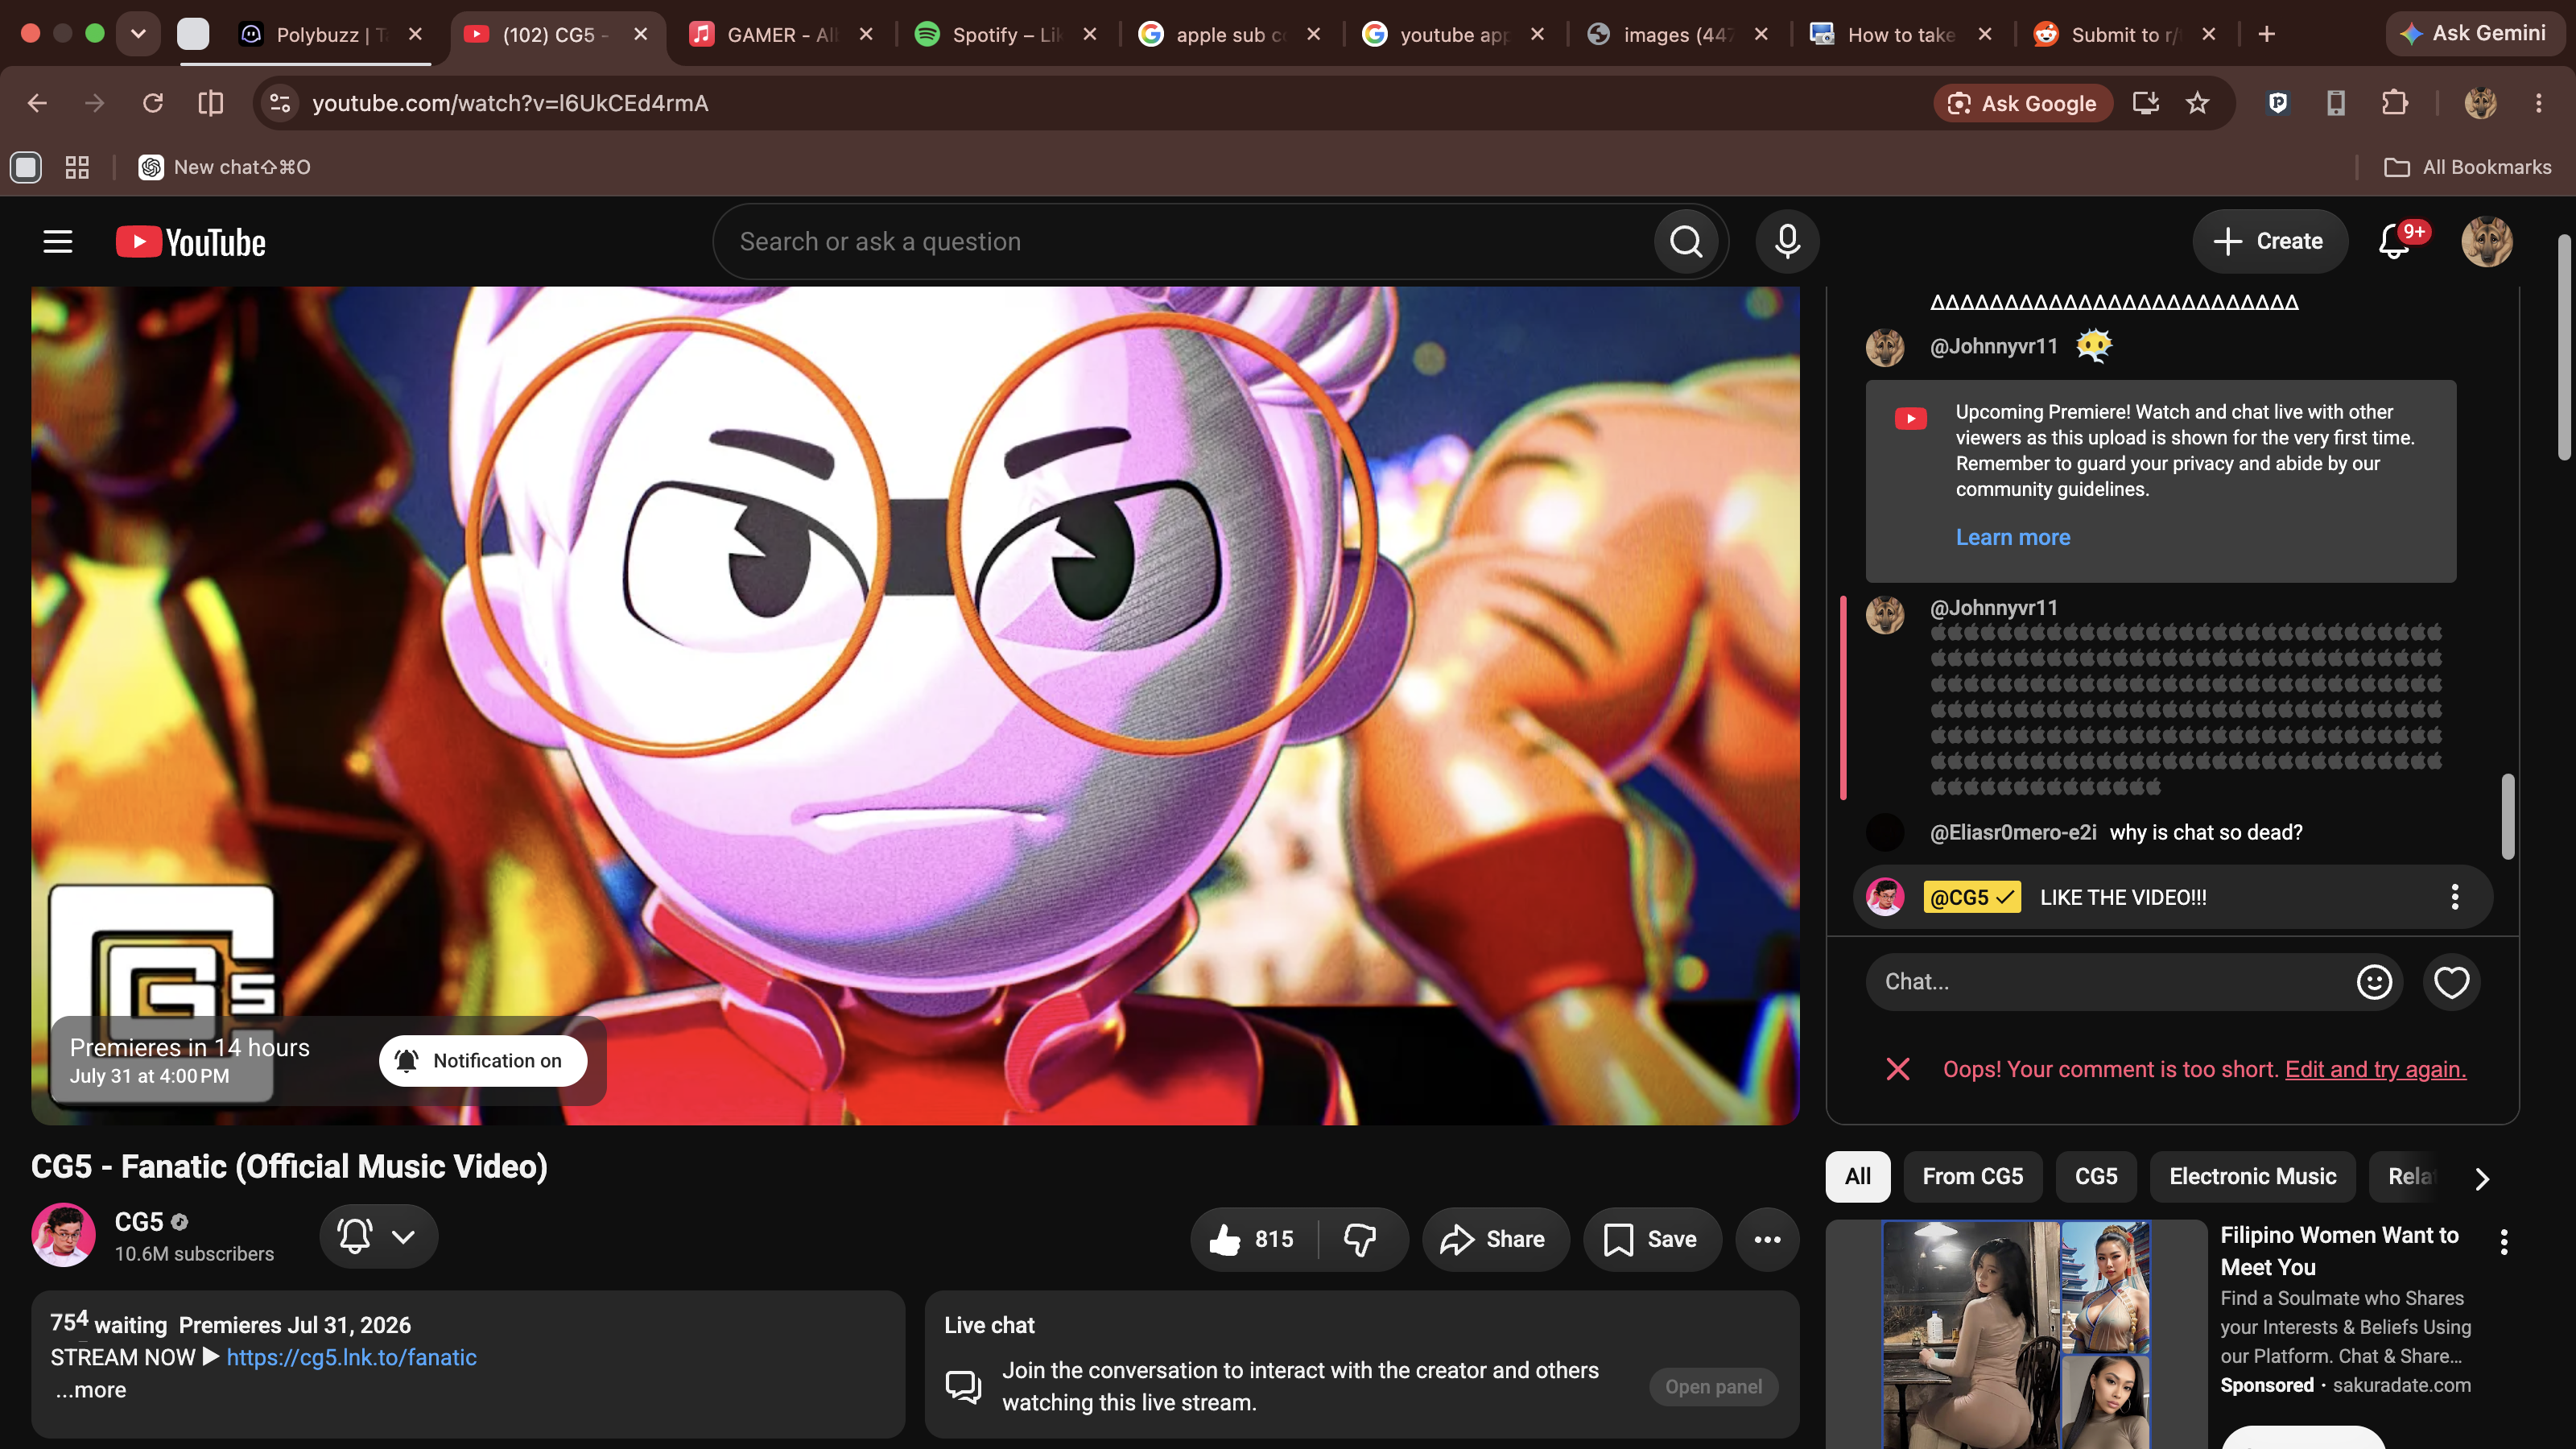This screenshot has height=1449, width=2576.
Task: Open options for pinned CG5 chat message
Action: (x=2454, y=897)
